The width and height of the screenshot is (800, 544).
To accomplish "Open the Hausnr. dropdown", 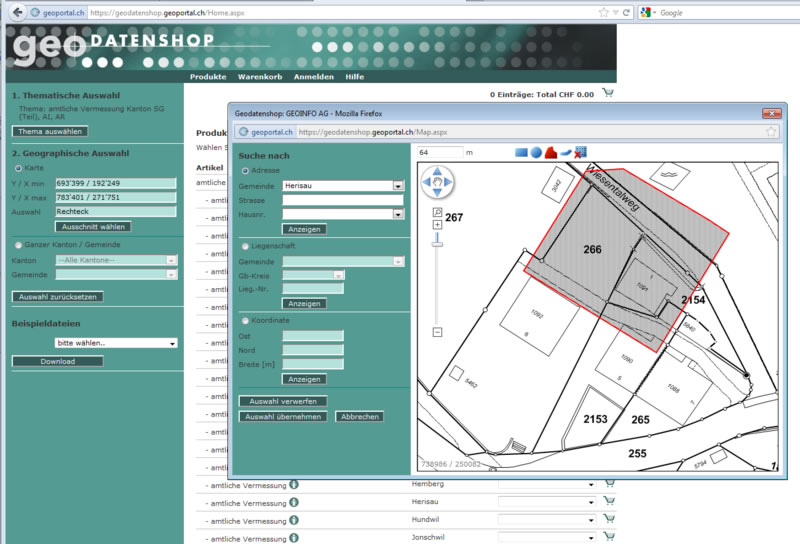I will [x=398, y=214].
